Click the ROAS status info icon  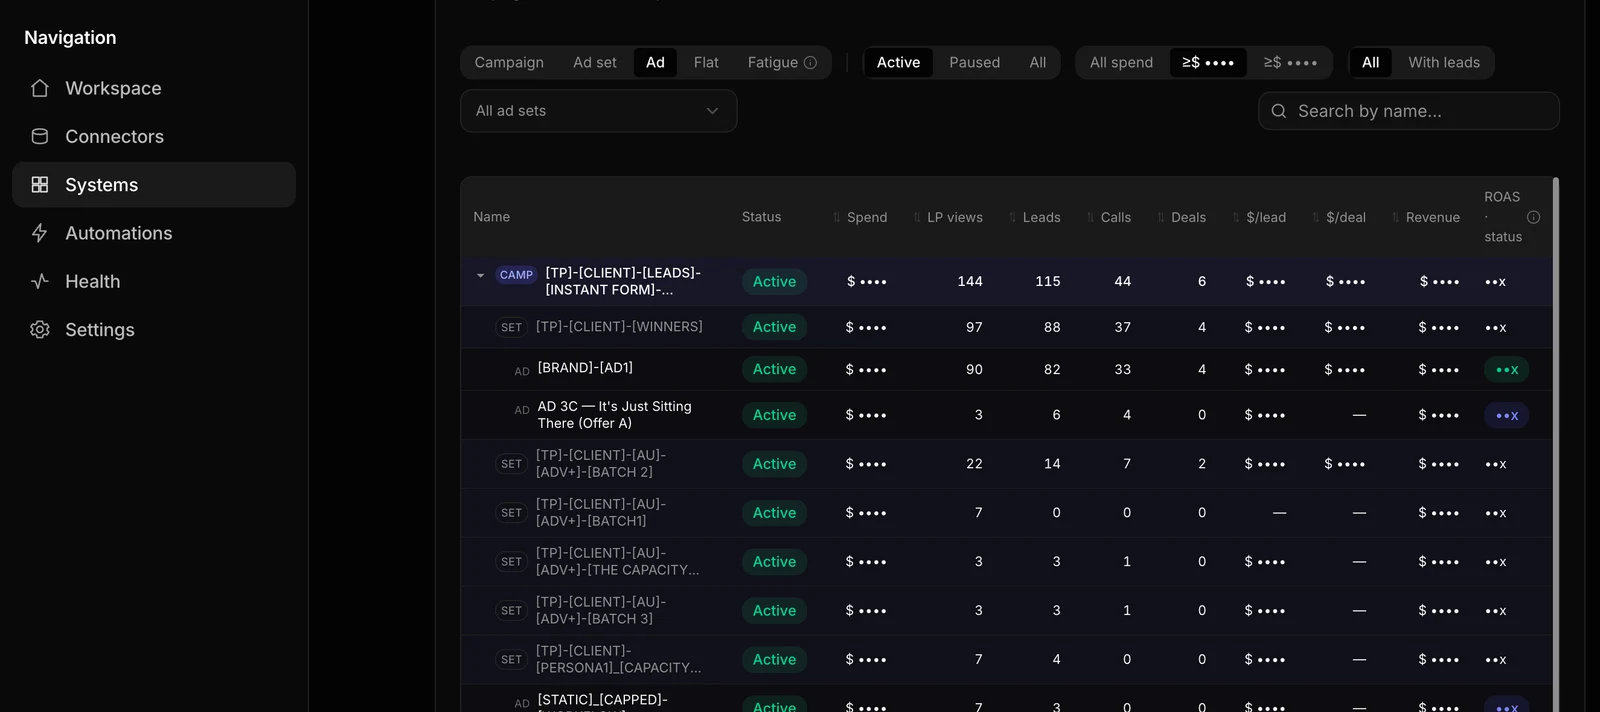pos(1533,217)
